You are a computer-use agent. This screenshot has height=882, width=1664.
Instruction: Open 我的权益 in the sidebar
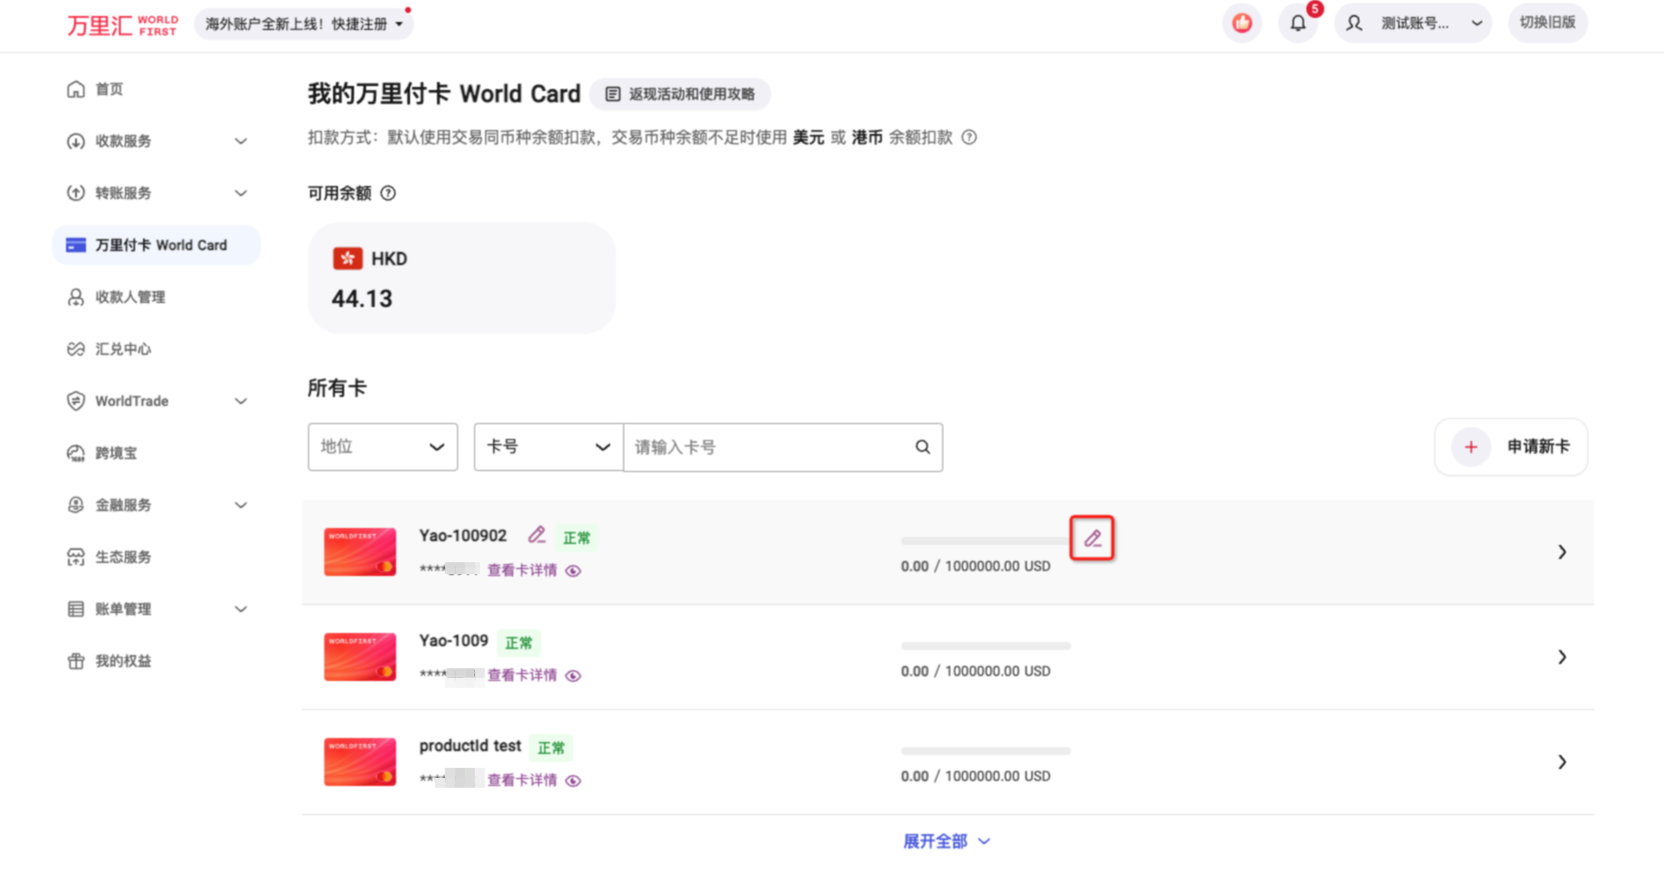(123, 661)
